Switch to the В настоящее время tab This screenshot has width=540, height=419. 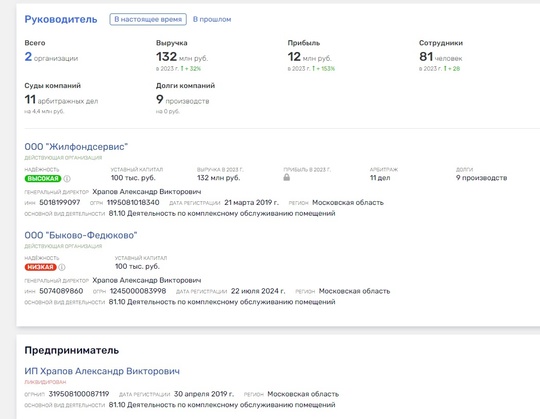pos(148,19)
